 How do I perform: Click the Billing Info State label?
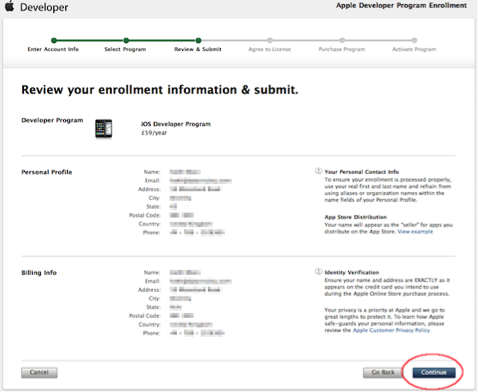pyautogui.click(x=153, y=307)
